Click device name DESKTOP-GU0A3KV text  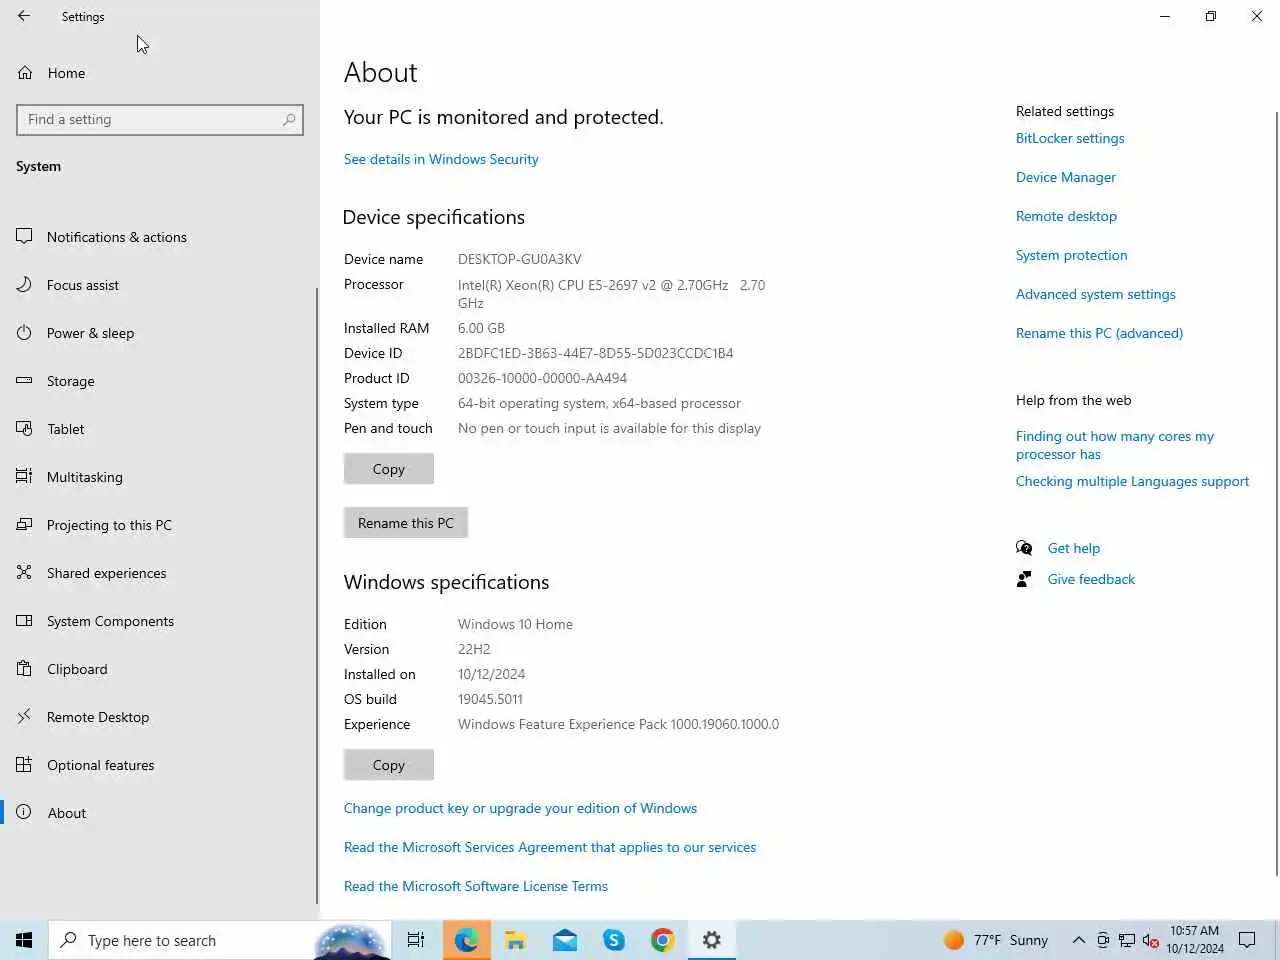tap(519, 259)
